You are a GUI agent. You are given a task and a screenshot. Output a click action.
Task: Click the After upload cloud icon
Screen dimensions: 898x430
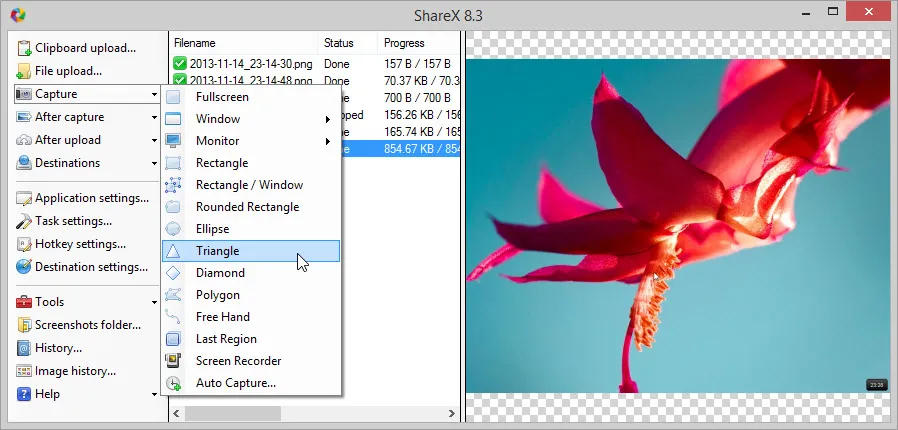click(x=23, y=140)
